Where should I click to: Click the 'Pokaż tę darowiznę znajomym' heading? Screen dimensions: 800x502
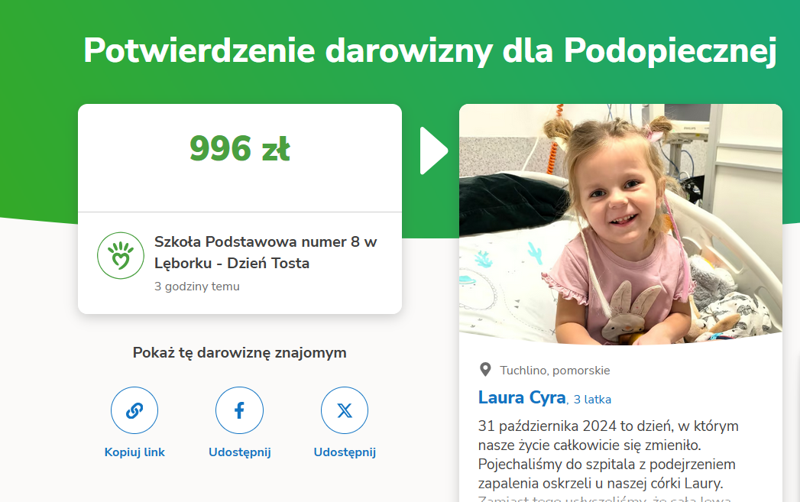coord(239,353)
